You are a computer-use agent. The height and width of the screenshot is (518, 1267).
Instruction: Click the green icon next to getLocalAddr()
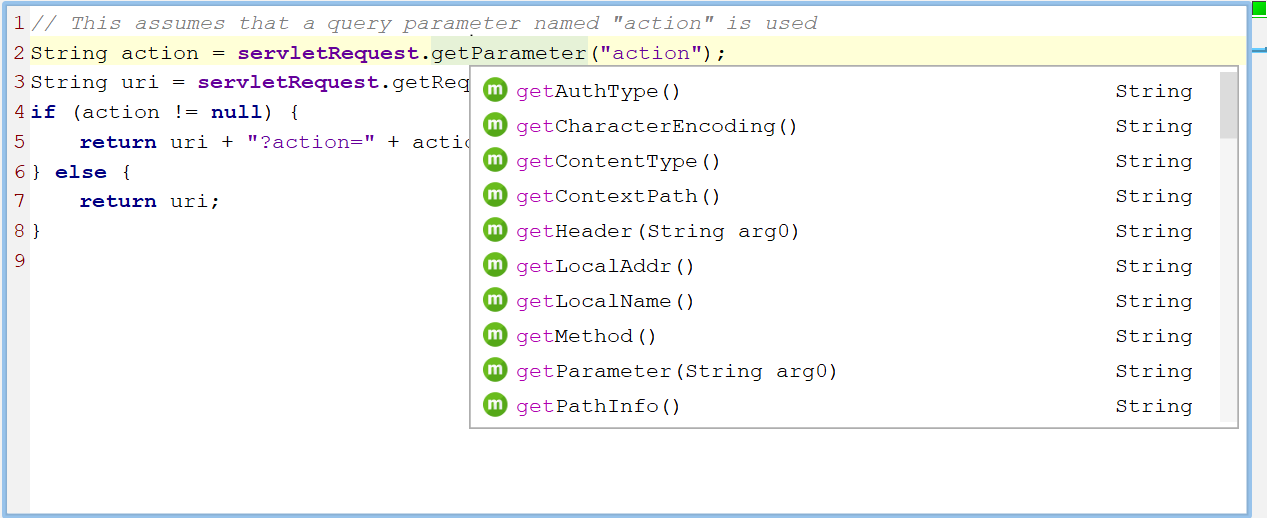coord(495,266)
